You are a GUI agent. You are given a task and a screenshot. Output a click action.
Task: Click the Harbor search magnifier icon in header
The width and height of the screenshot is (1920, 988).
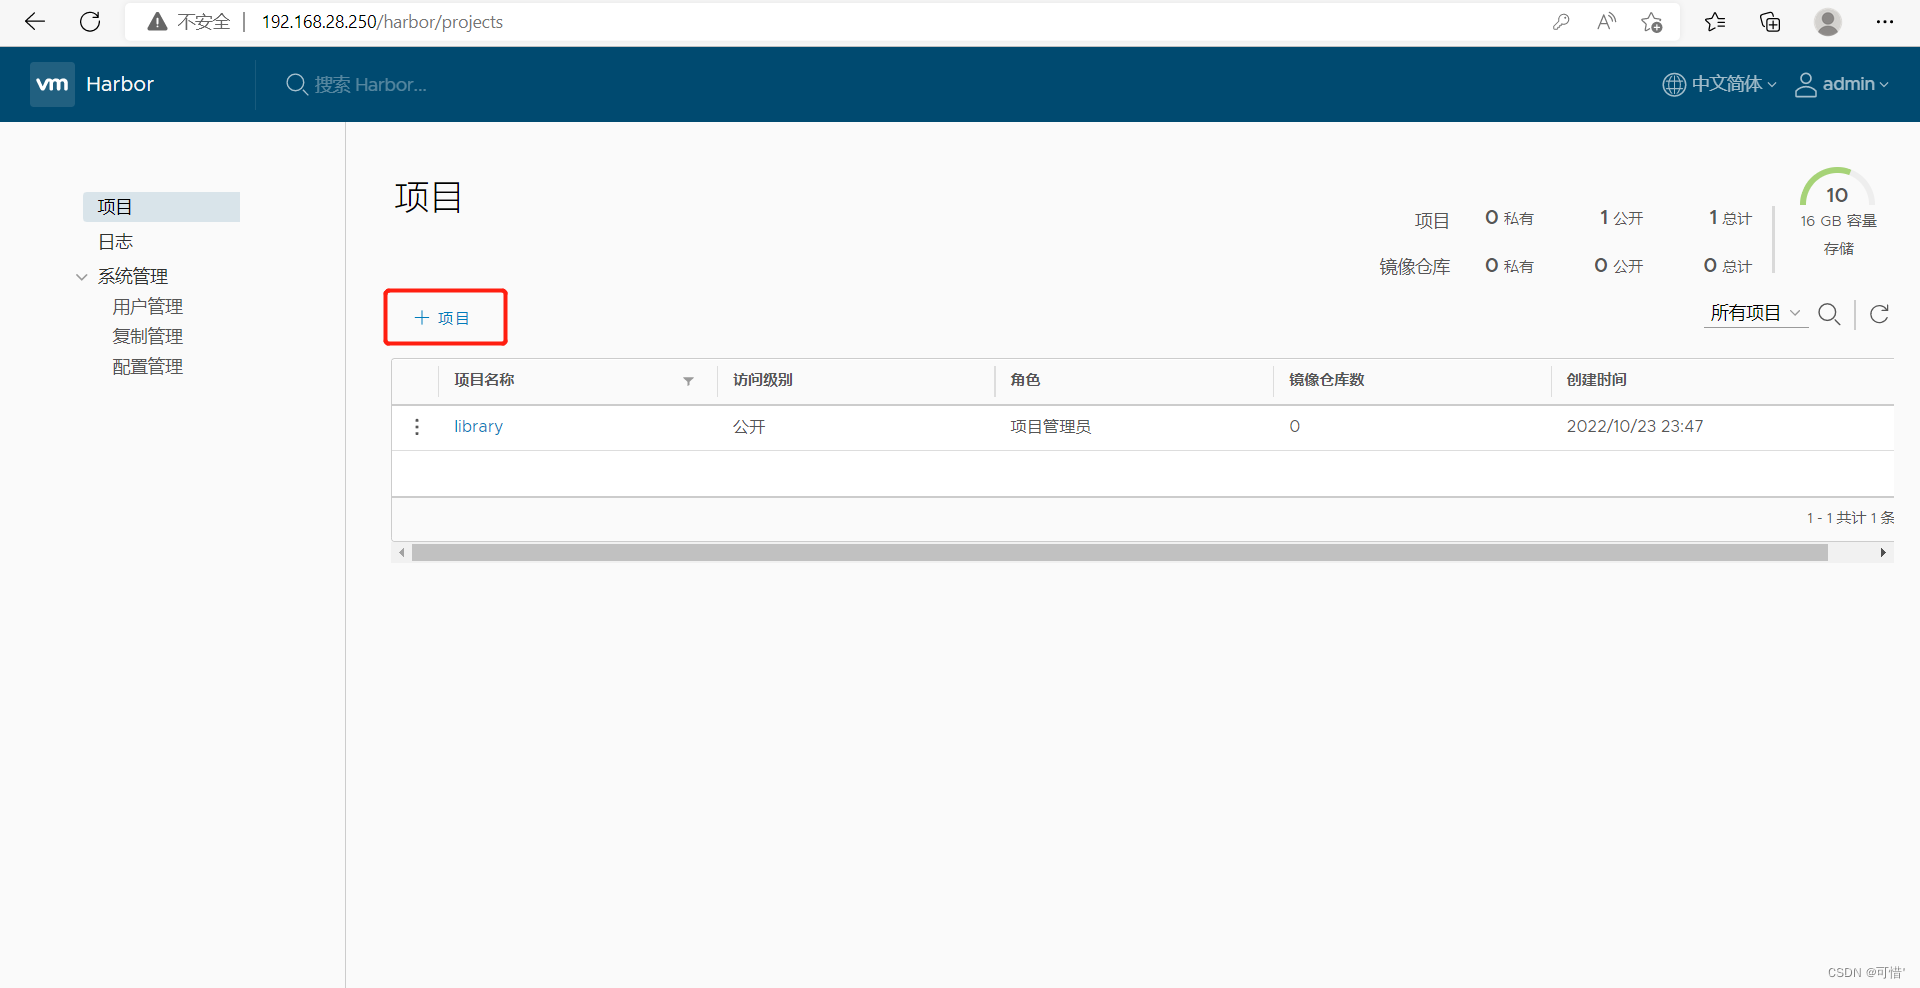(296, 84)
